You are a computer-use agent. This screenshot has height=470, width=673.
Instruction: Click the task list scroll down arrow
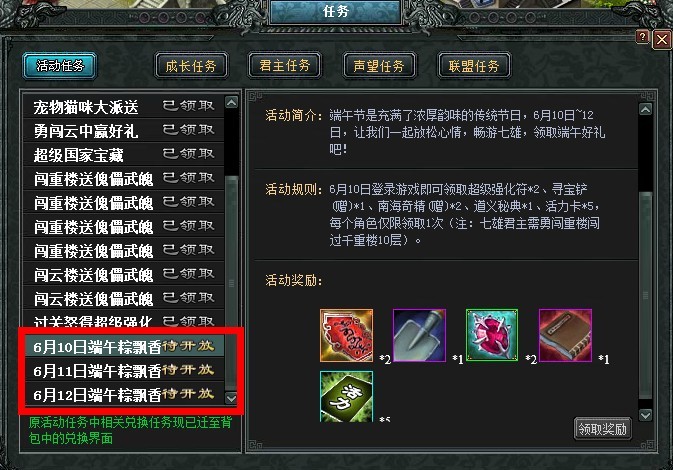(231, 398)
